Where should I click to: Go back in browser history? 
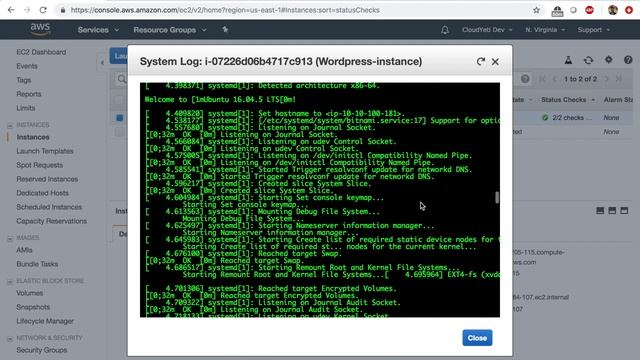click(x=11, y=10)
